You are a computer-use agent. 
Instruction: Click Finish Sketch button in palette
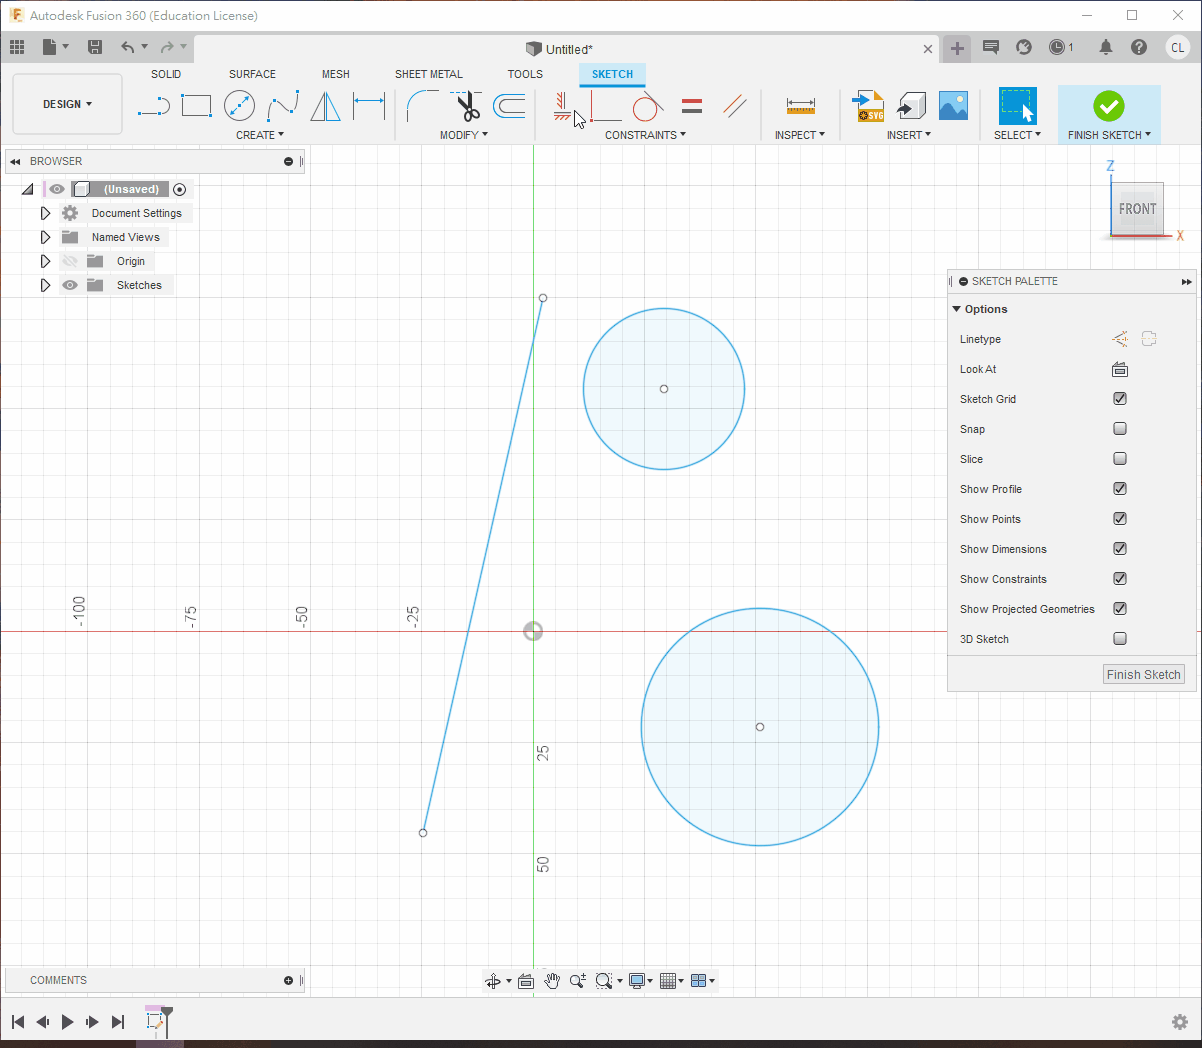1143,675
